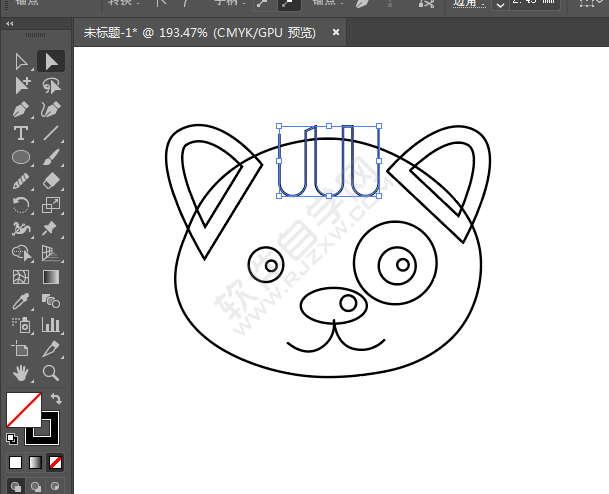Switch to Draw Behind mode
Viewport: 609px width, 494px height.
(36, 487)
